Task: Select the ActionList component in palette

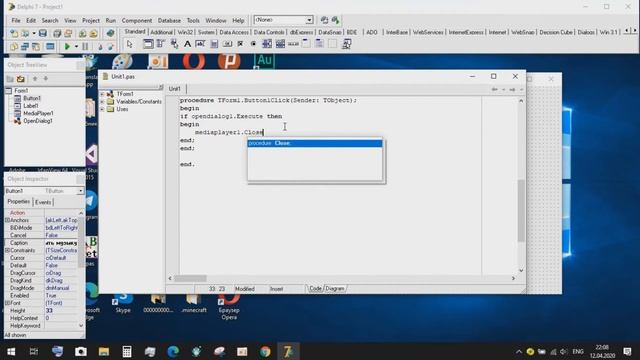Action: pos(346,44)
